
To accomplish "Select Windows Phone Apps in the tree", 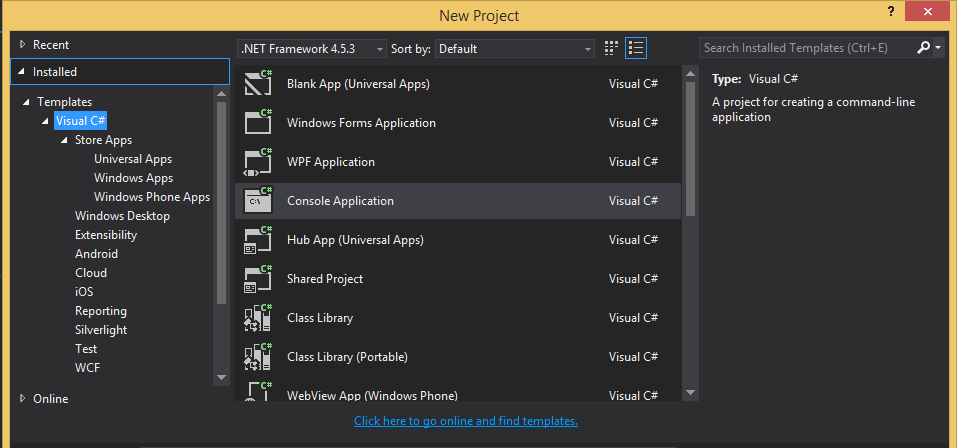I will coord(152,197).
